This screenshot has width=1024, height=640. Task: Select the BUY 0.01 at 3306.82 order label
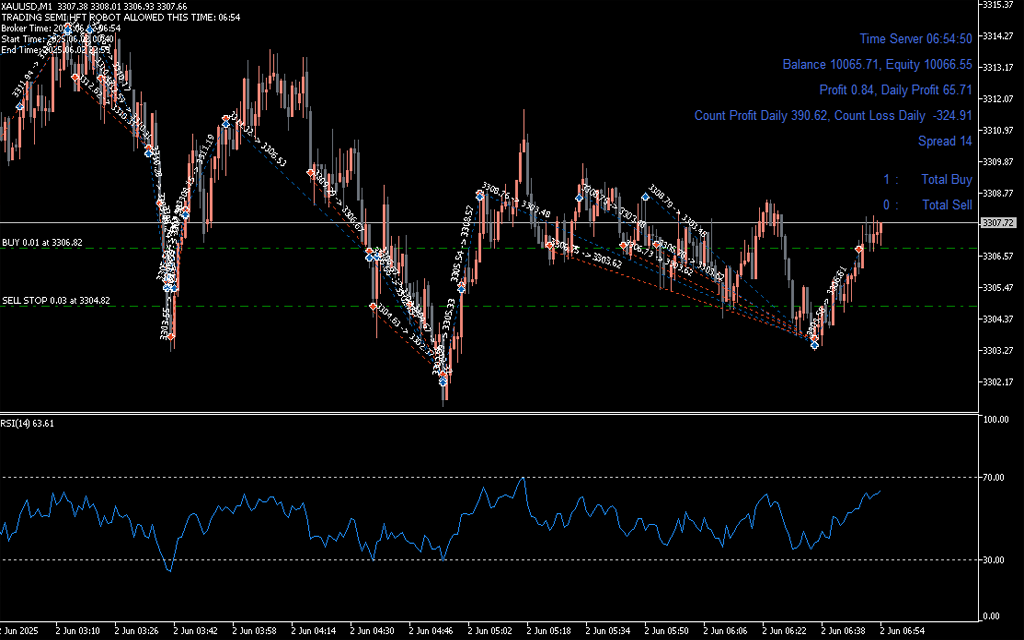pos(42,243)
